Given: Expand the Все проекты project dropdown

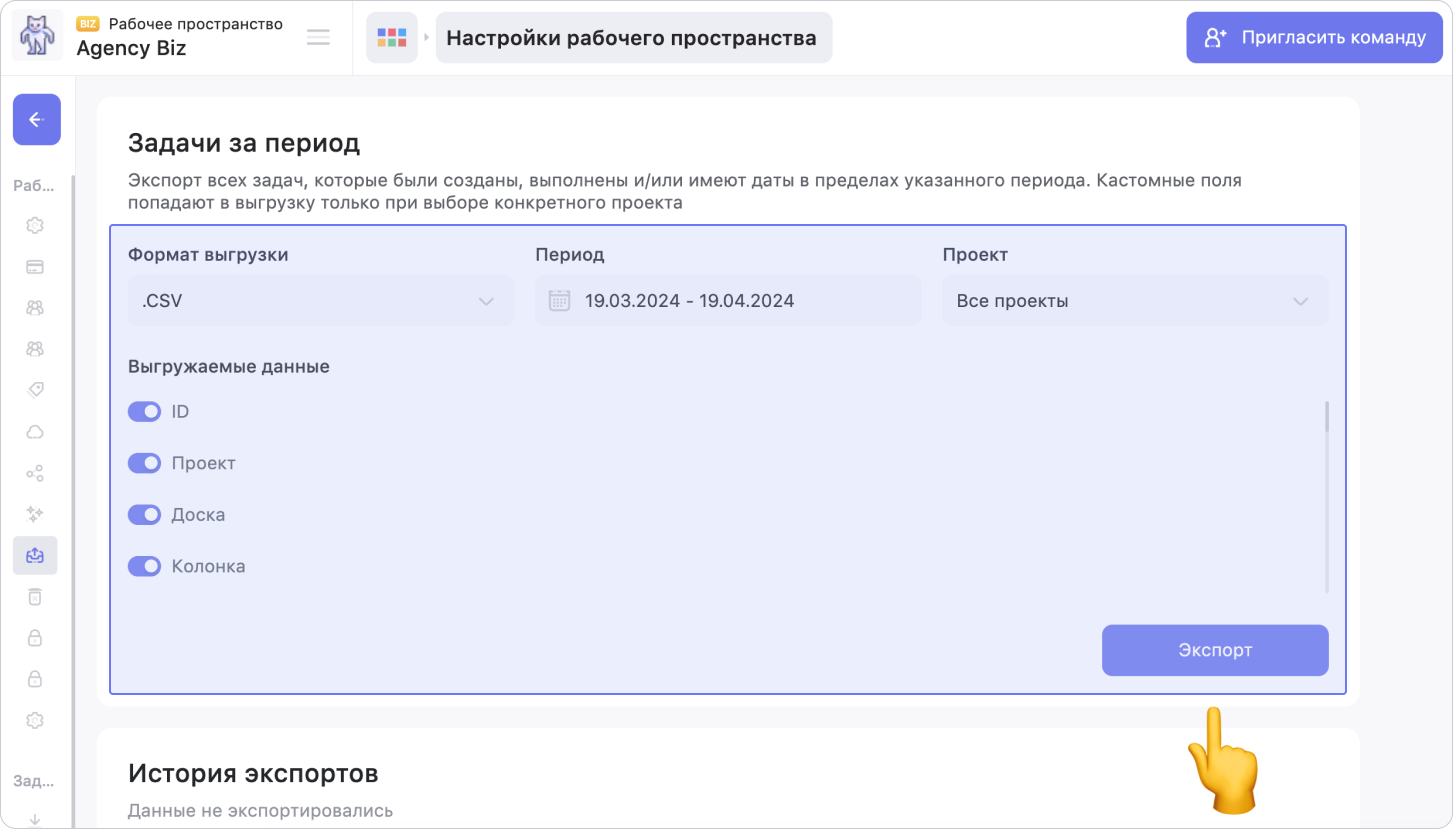Looking at the screenshot, I should pos(1135,301).
